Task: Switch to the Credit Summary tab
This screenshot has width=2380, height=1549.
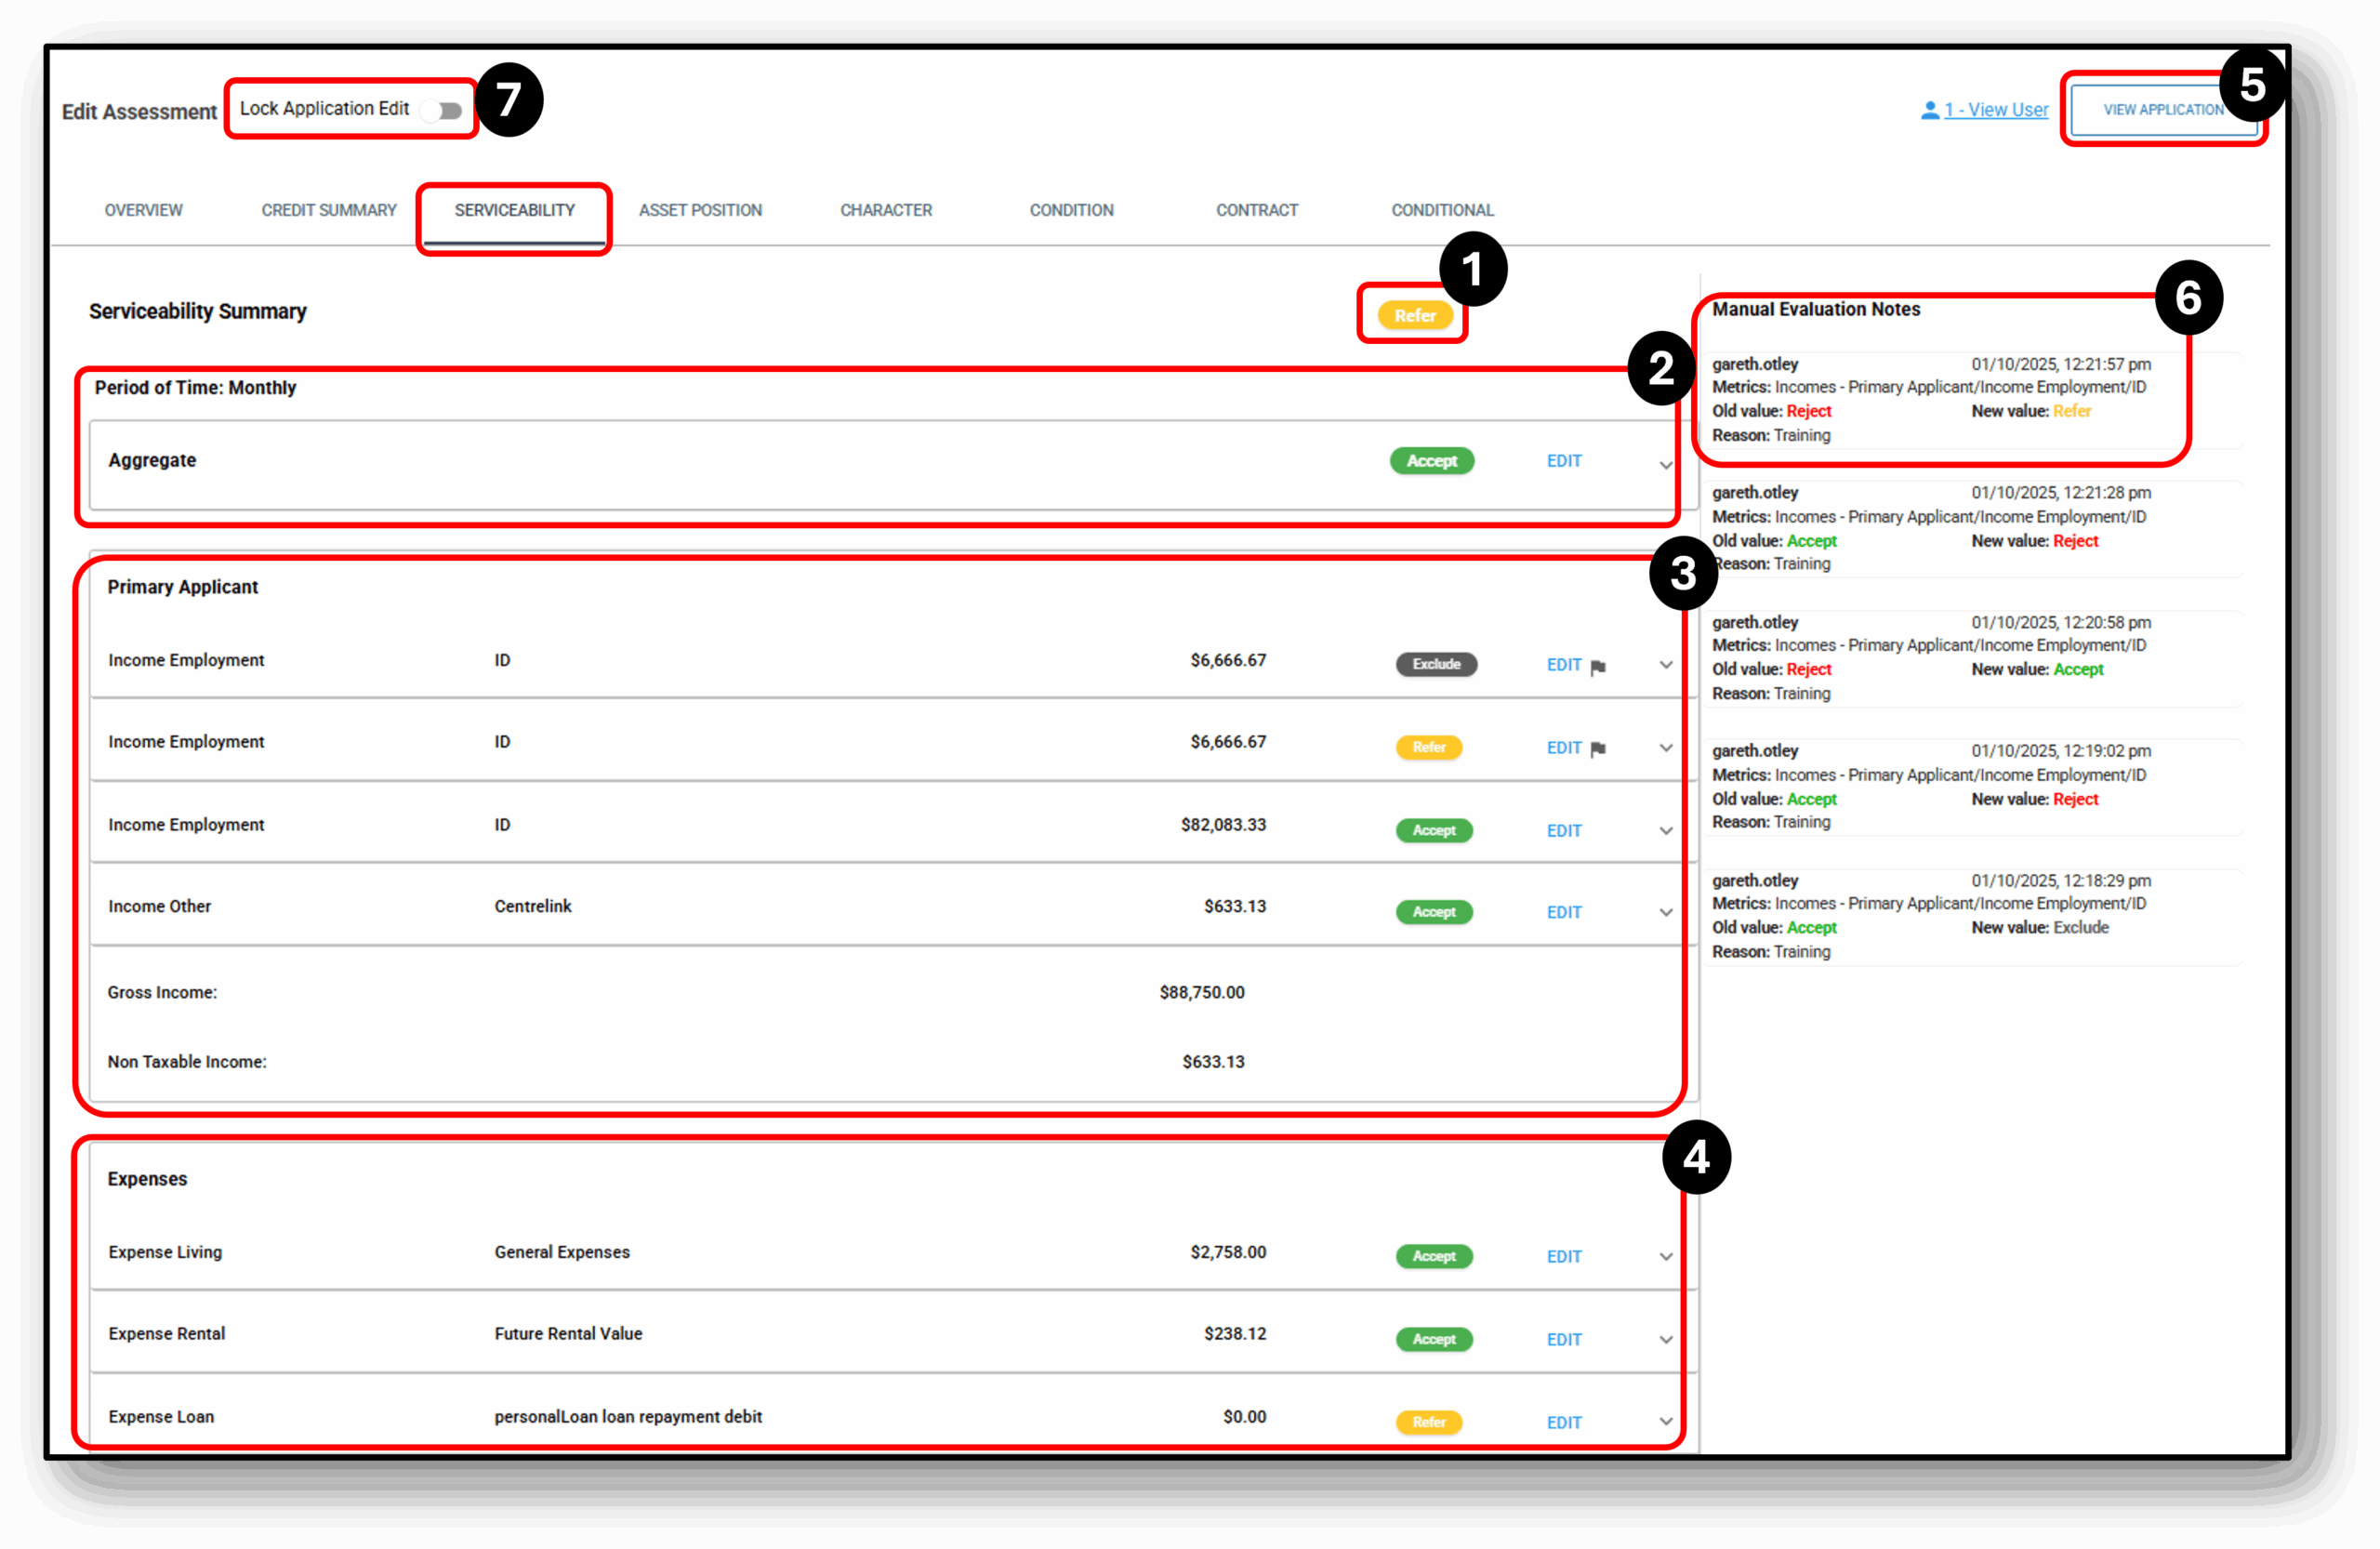Action: point(328,210)
